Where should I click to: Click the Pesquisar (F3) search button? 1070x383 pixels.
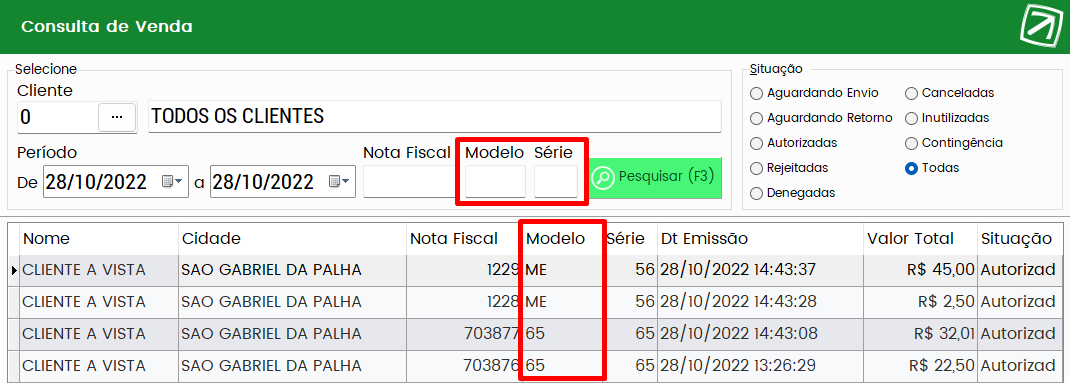pos(655,178)
